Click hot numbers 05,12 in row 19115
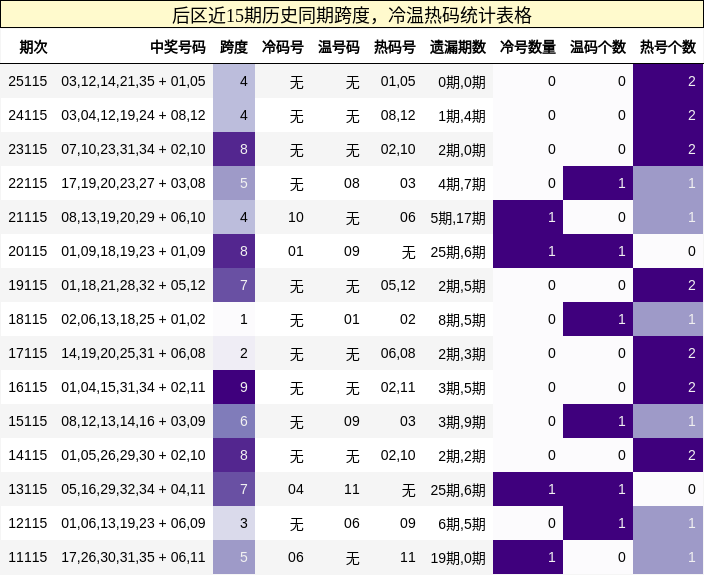Screen dimensions: 704x575 coord(398,285)
